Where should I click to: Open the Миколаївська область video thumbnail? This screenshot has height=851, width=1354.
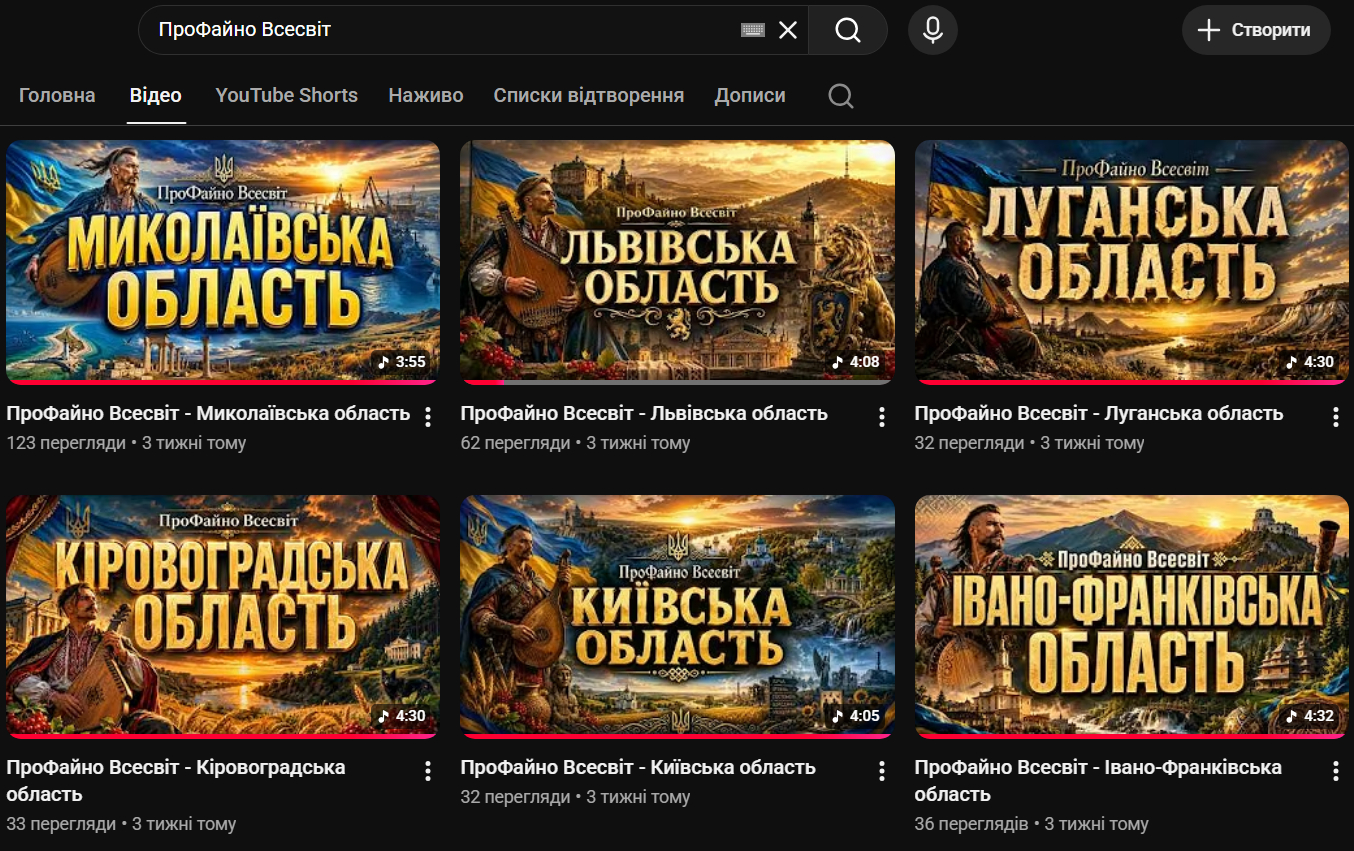point(223,262)
